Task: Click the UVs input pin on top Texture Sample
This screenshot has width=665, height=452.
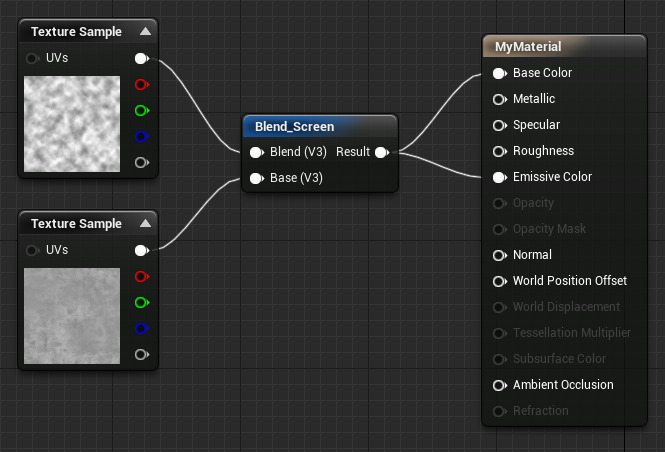Action: tap(33, 58)
